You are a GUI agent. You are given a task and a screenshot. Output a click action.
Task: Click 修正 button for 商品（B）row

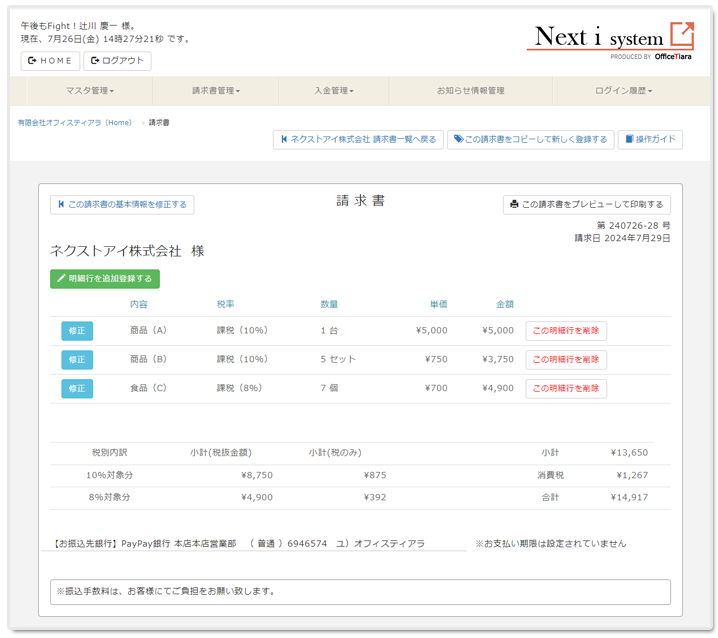(x=77, y=360)
